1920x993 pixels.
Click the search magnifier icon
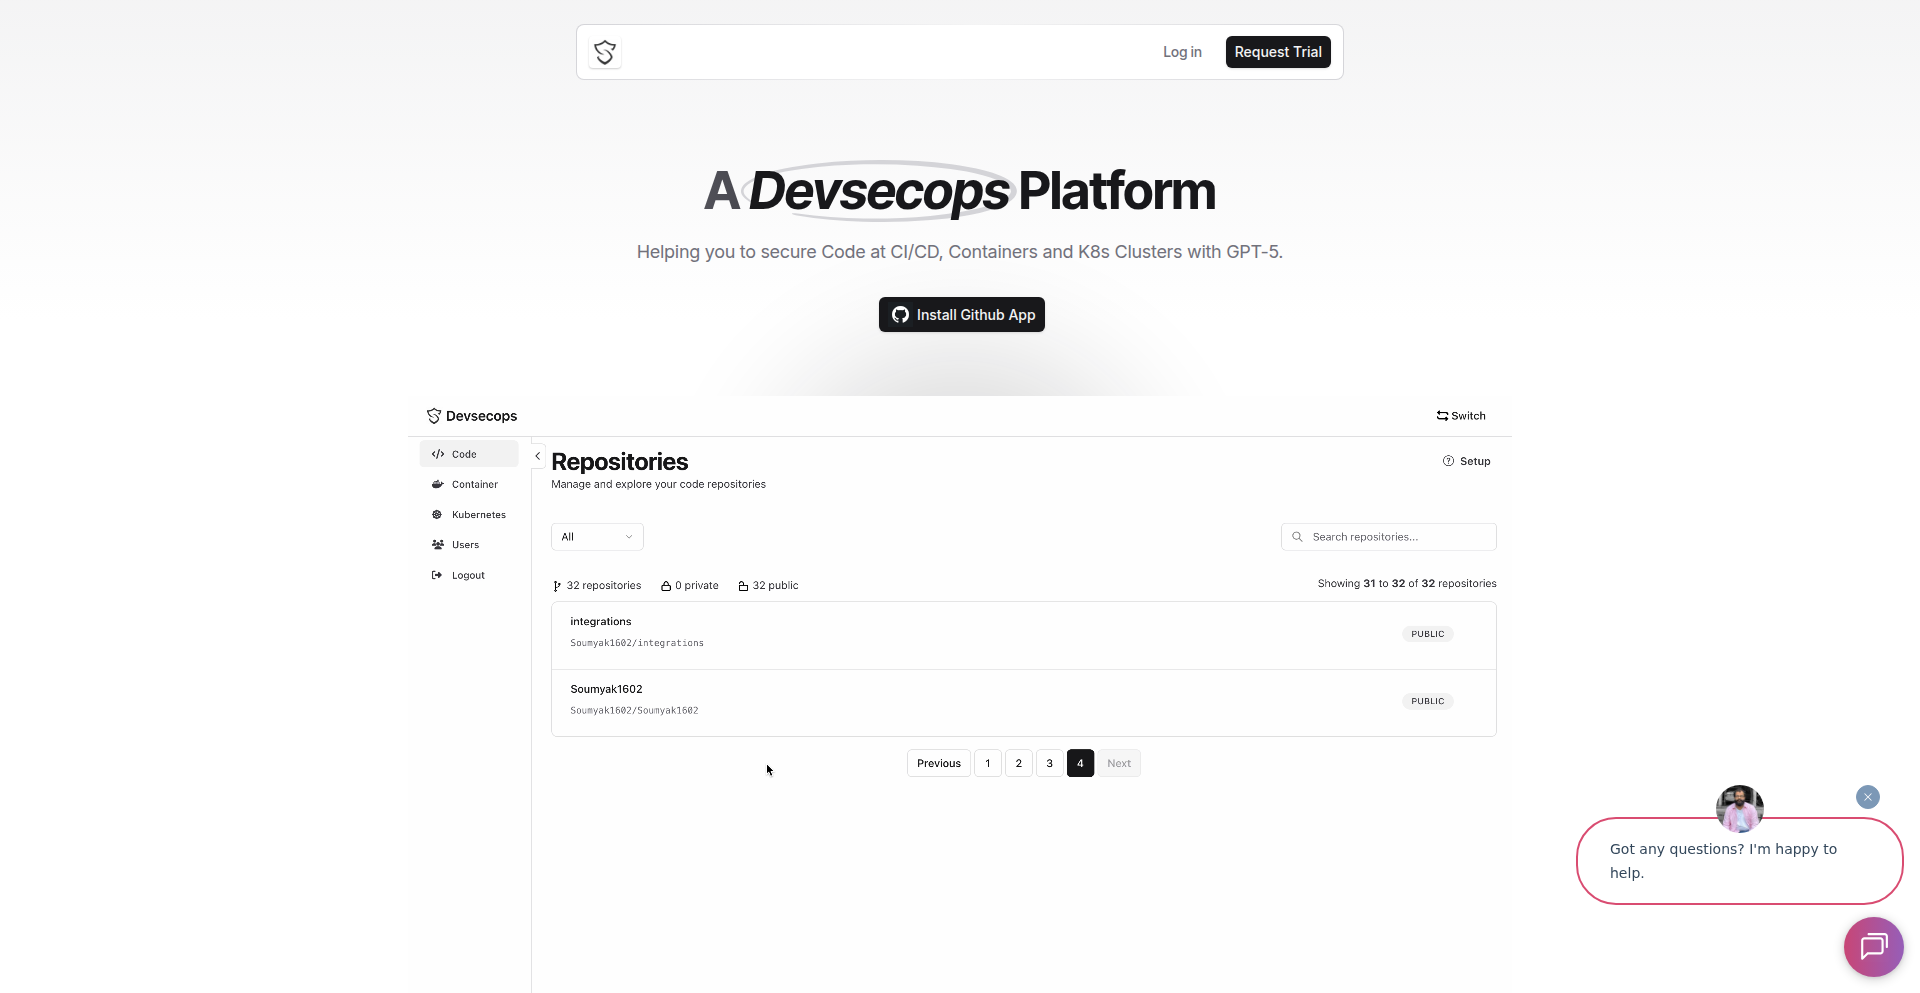click(1297, 537)
